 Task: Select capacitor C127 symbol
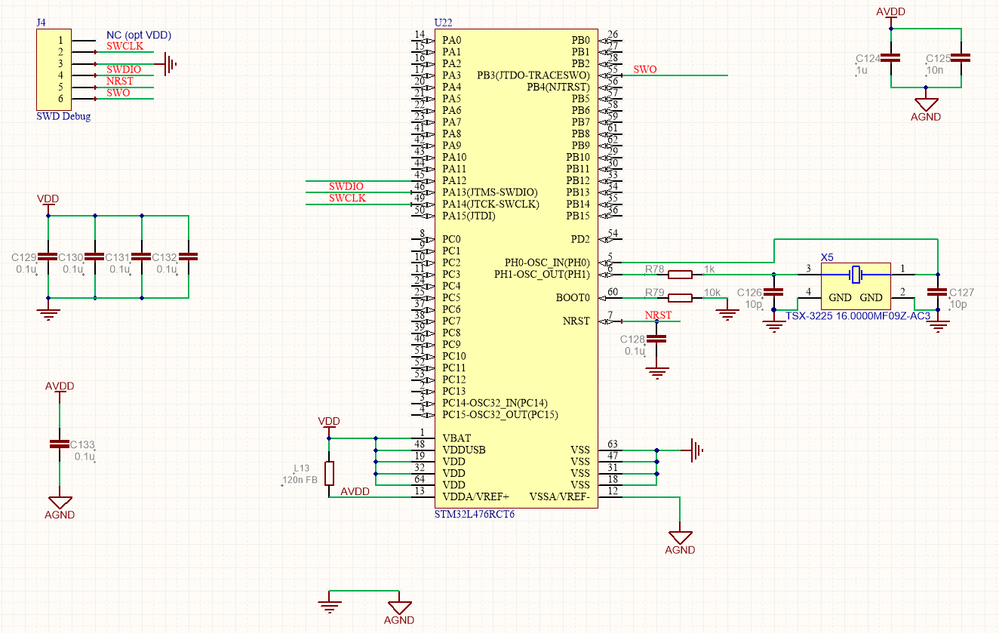click(x=937, y=292)
